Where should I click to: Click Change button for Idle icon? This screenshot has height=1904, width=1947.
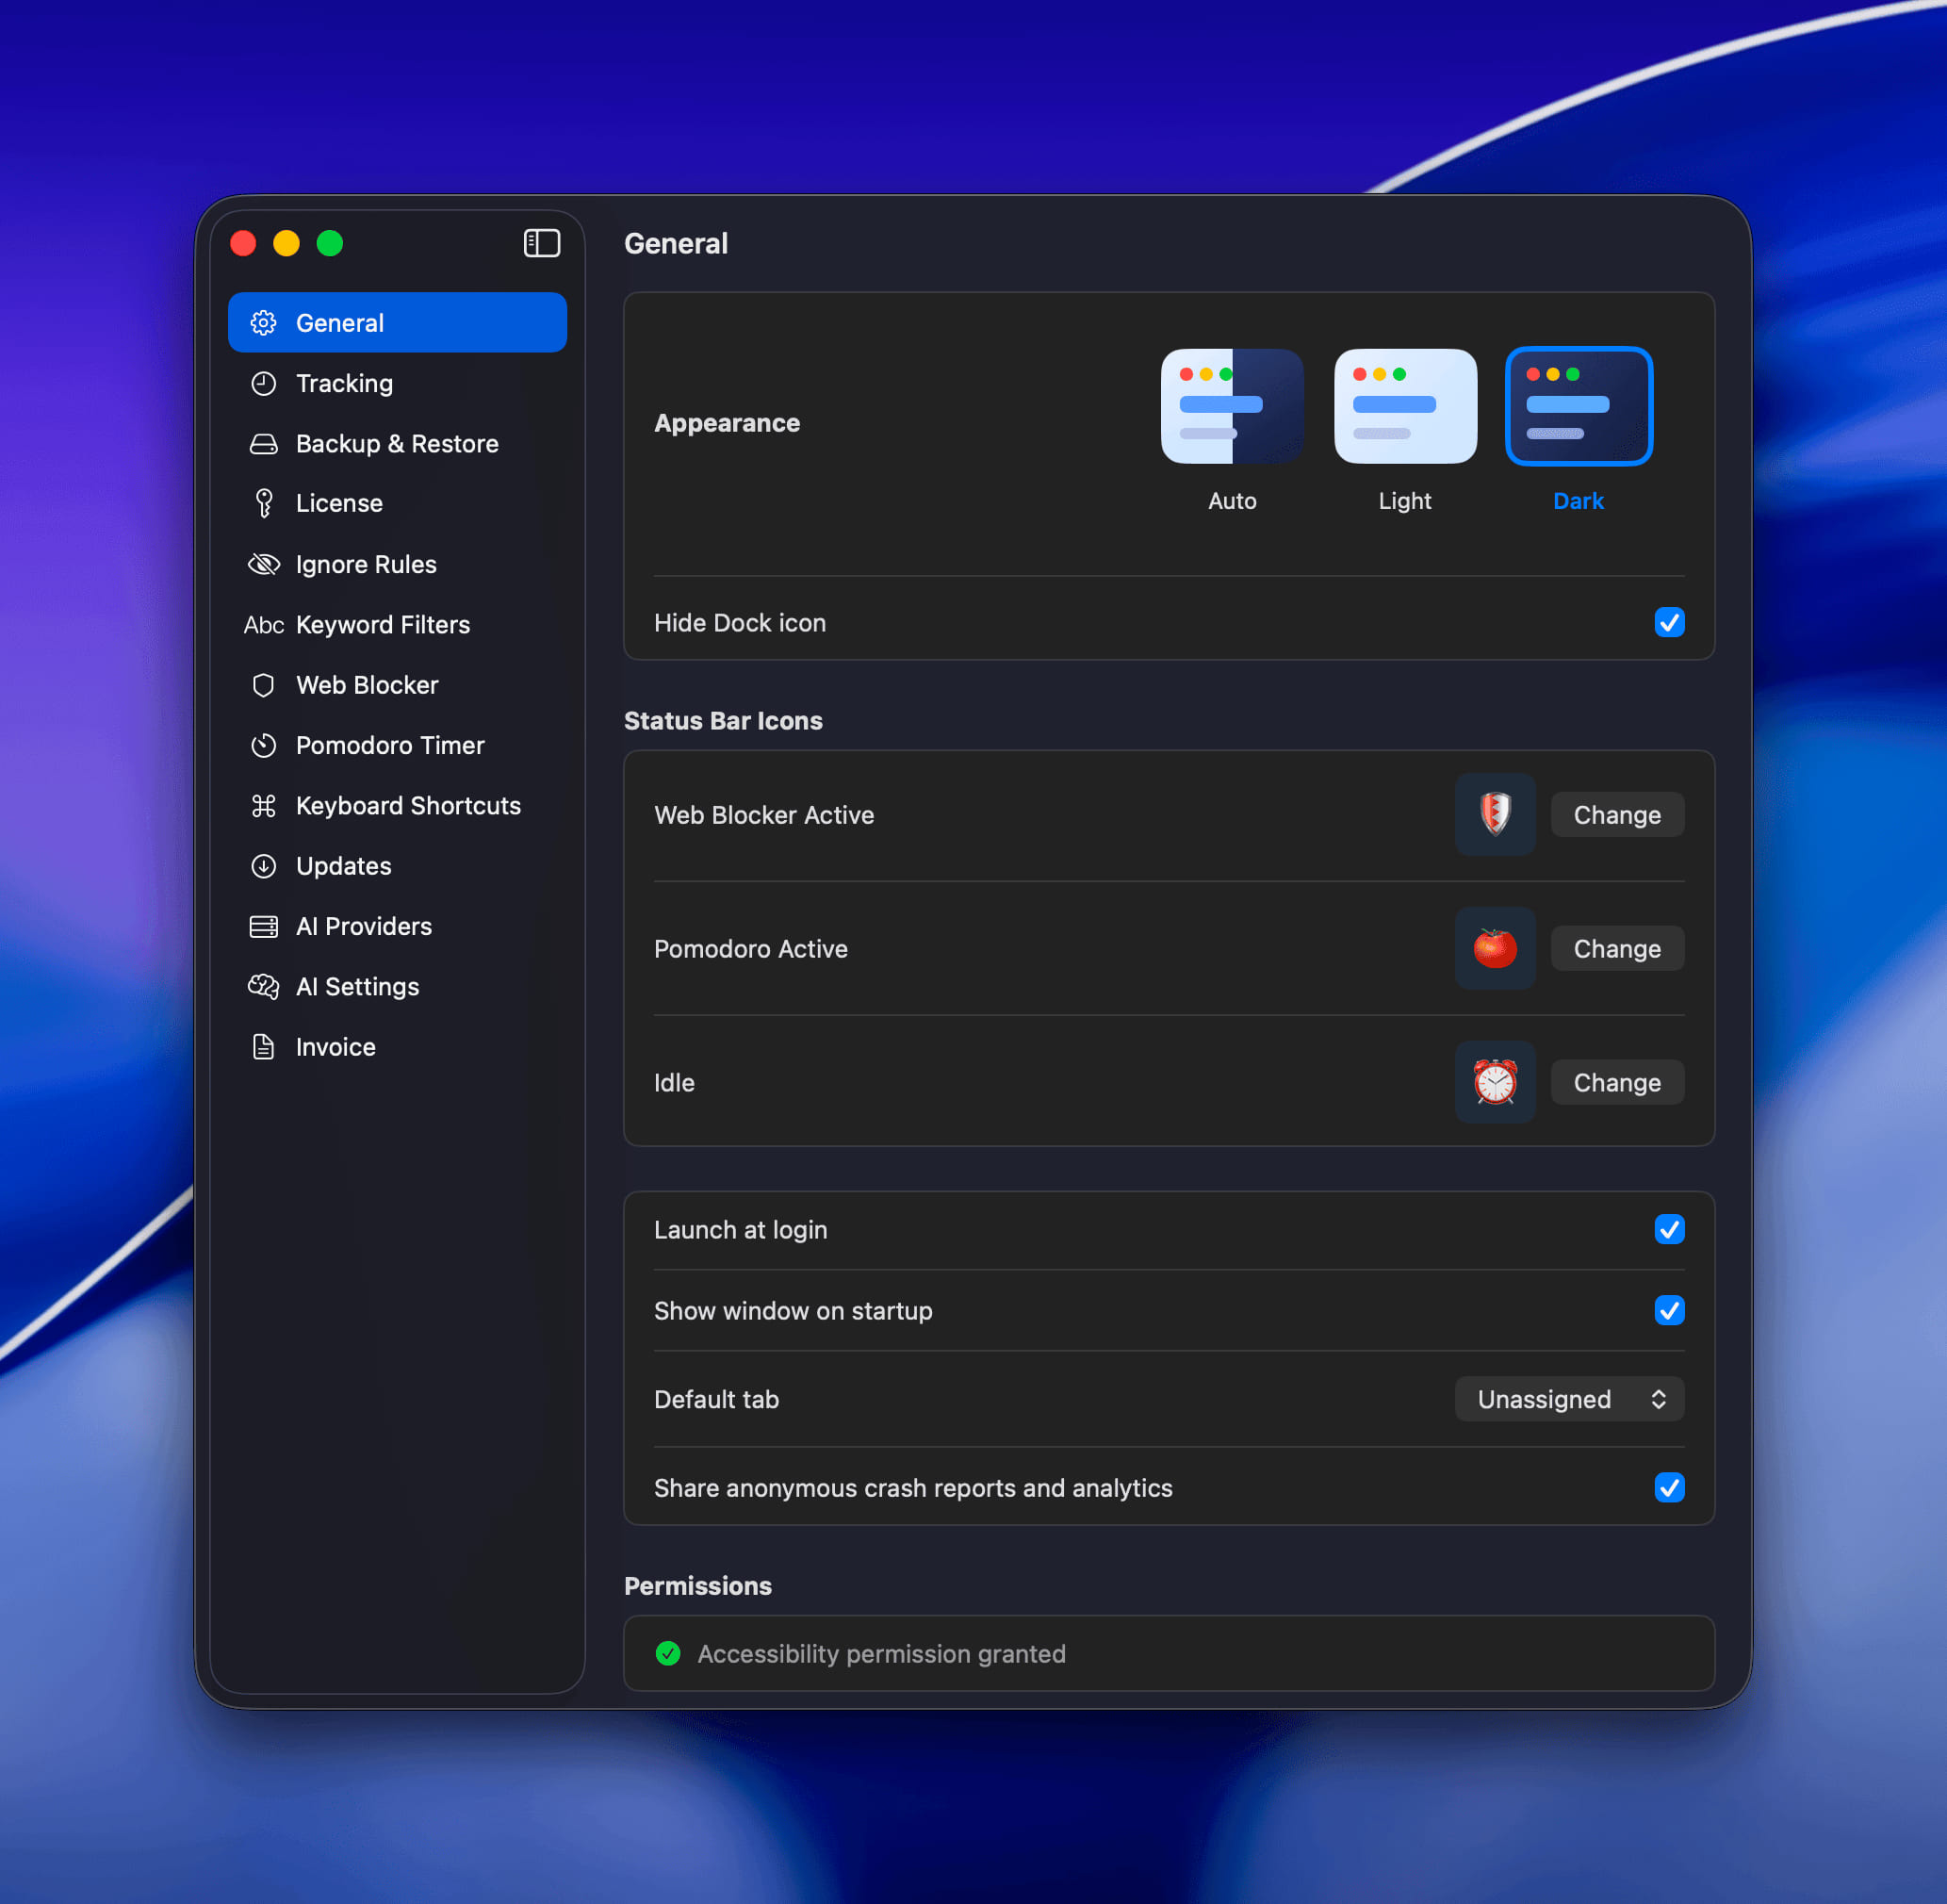[x=1616, y=1082]
